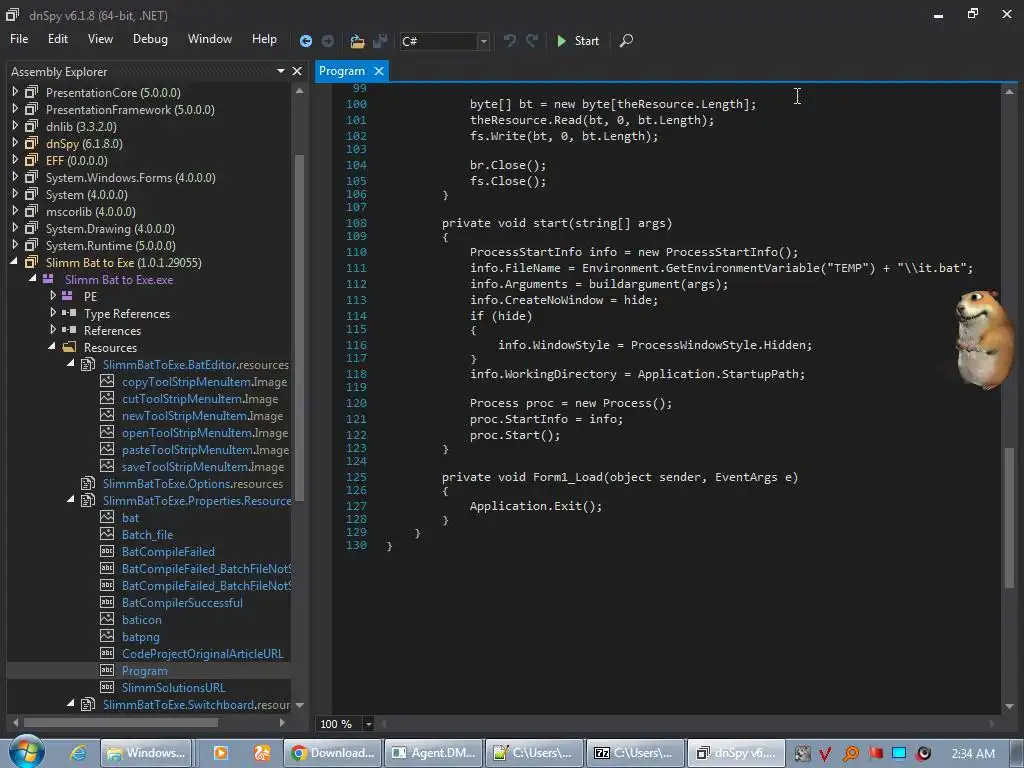Open the Help menu
This screenshot has width=1024, height=768.
[264, 39]
